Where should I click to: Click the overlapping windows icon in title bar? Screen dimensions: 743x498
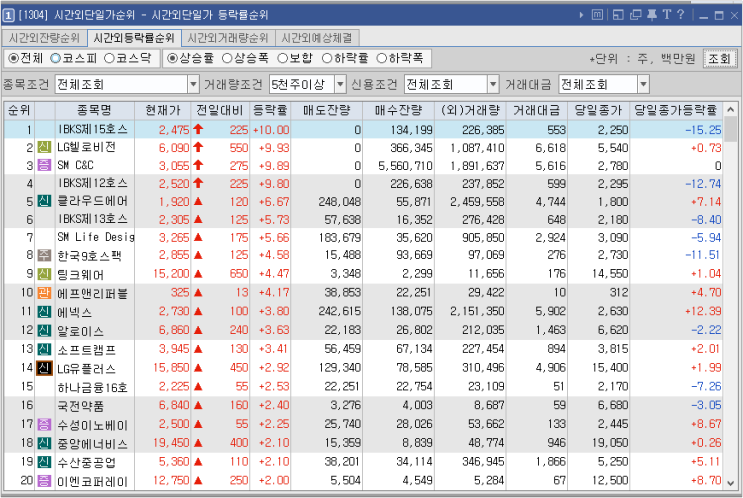coord(635,15)
